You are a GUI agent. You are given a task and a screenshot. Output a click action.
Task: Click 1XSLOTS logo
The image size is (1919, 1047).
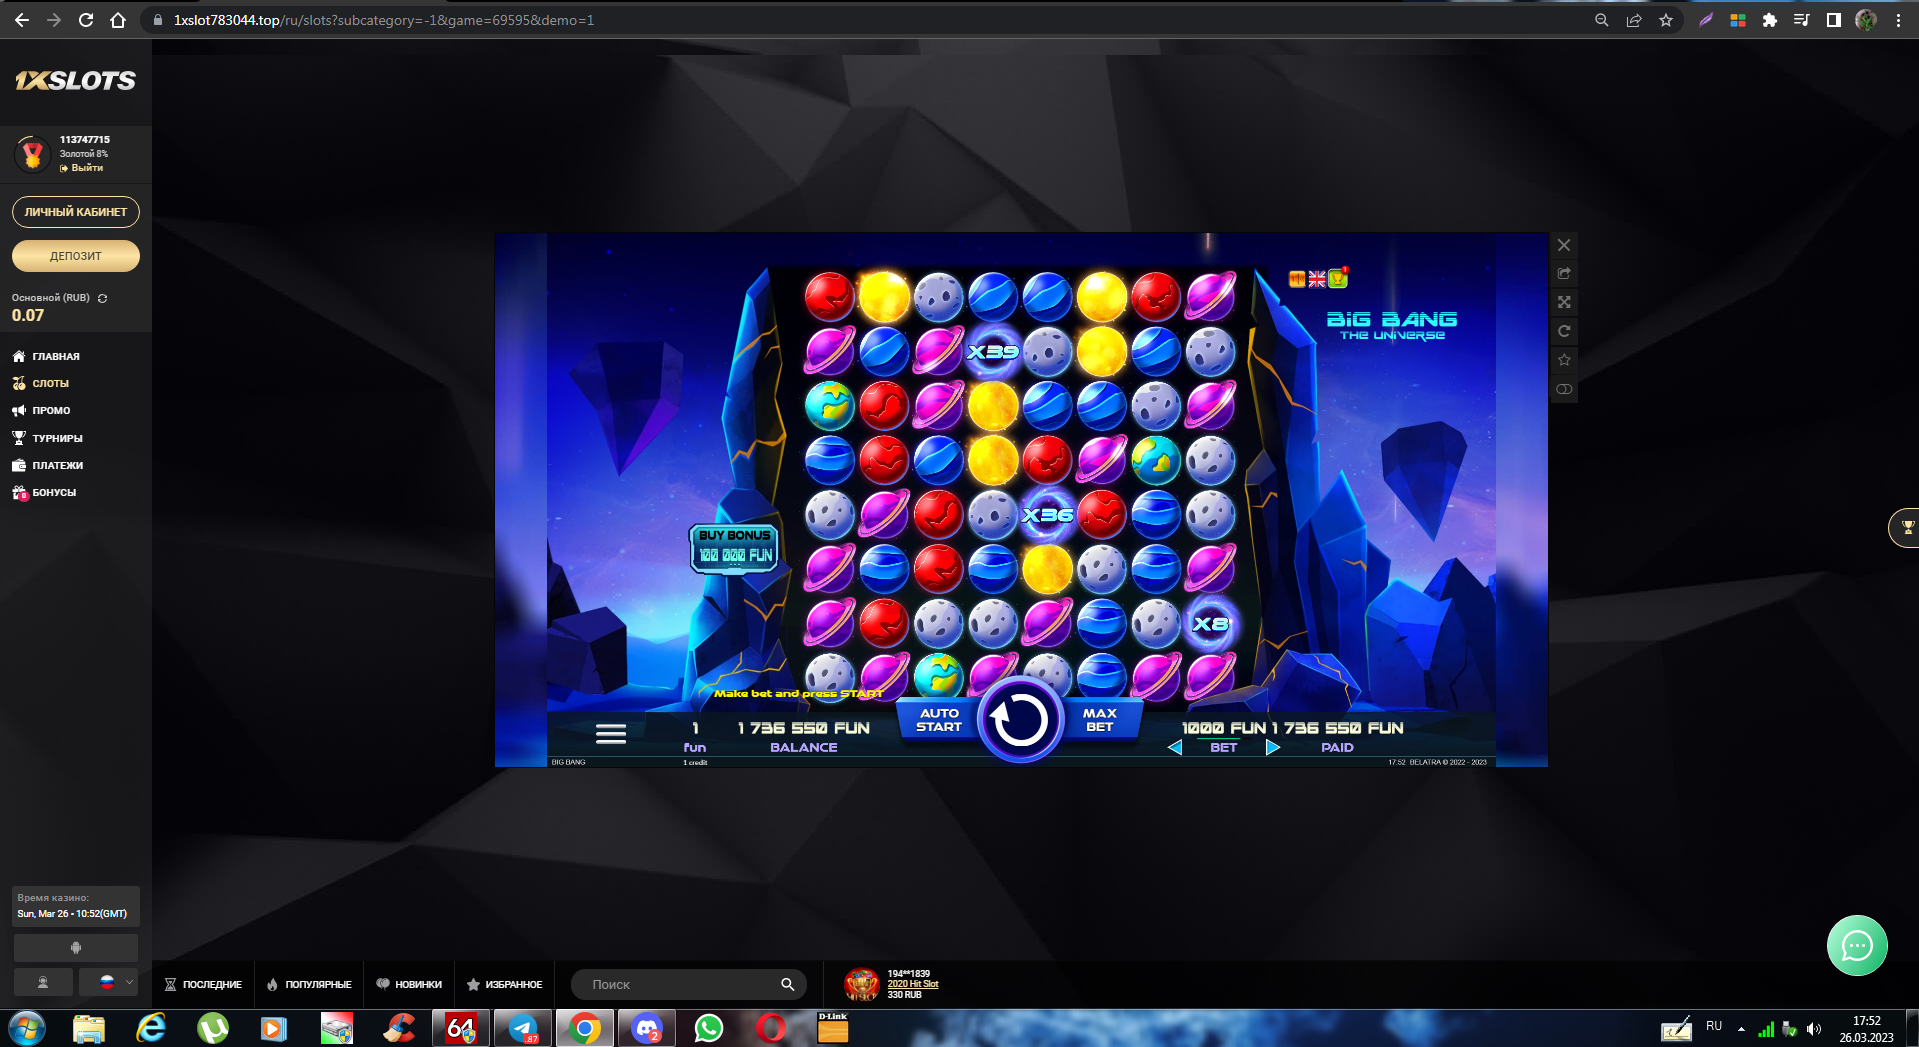tap(75, 81)
